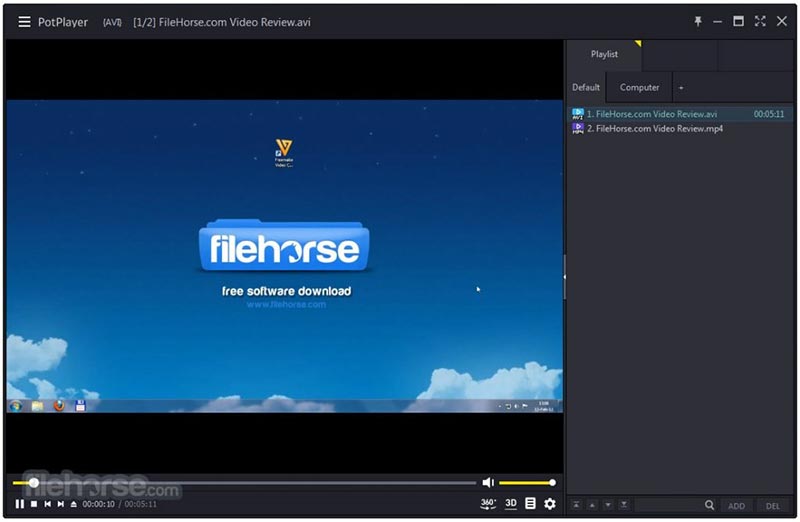The height and width of the screenshot is (522, 800).
Task: Pause the video playback
Action: [x=19, y=504]
